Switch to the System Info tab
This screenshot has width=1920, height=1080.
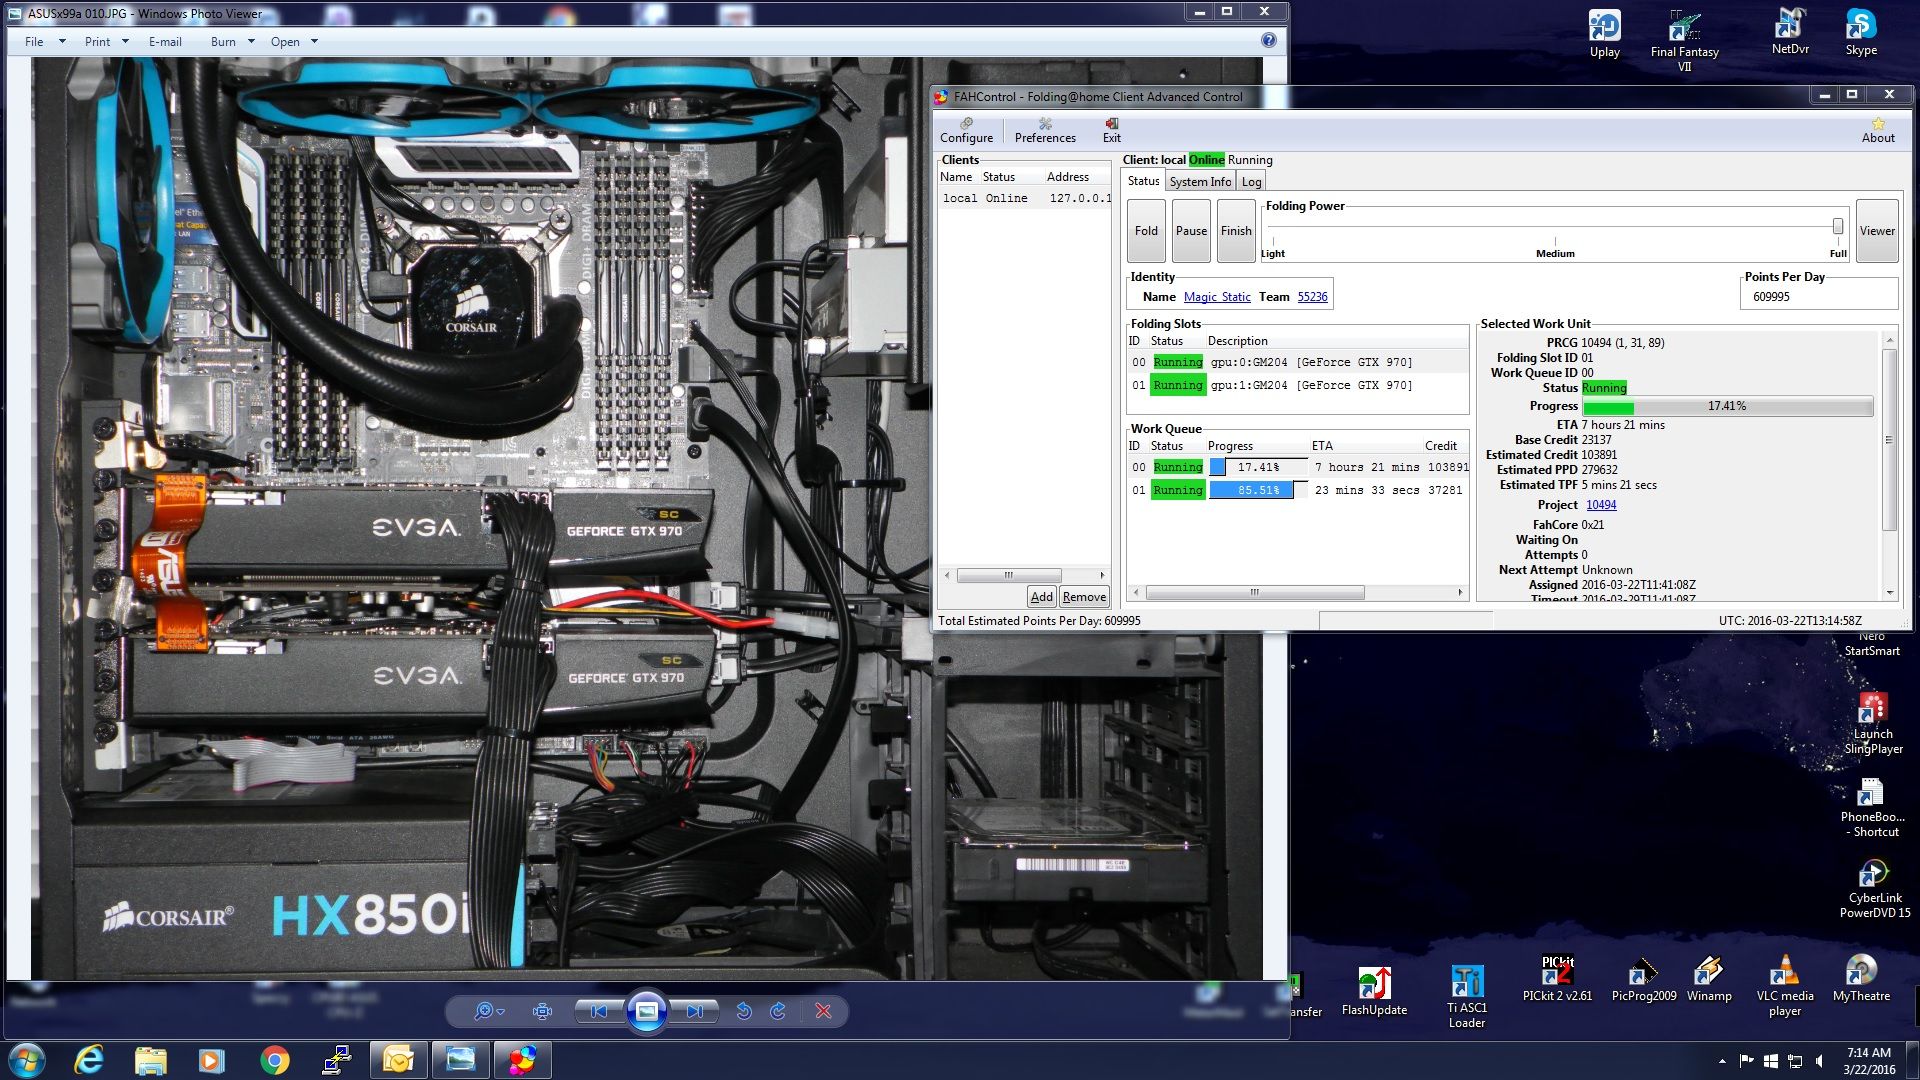1200,182
